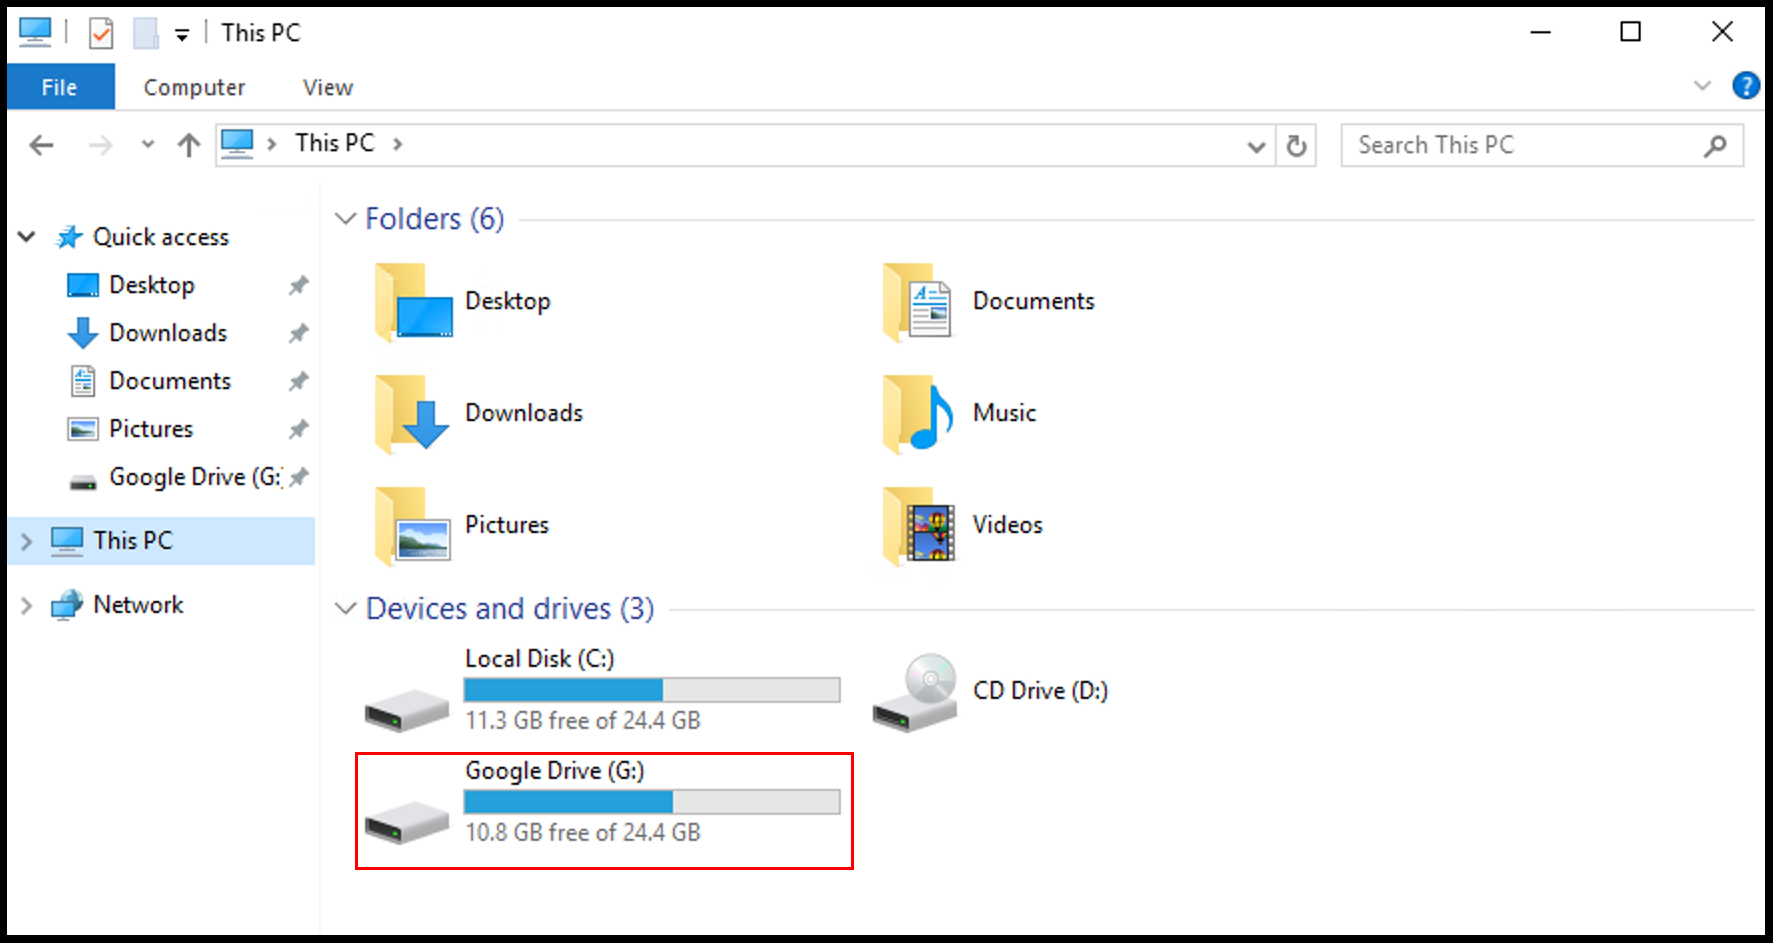1773x943 pixels.
Task: Collapse the Devices and drives section
Action: point(346,609)
